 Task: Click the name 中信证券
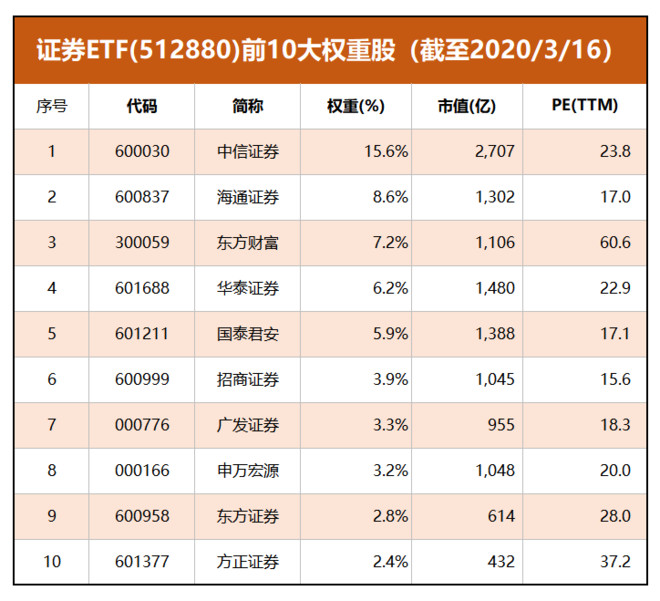pyautogui.click(x=248, y=152)
